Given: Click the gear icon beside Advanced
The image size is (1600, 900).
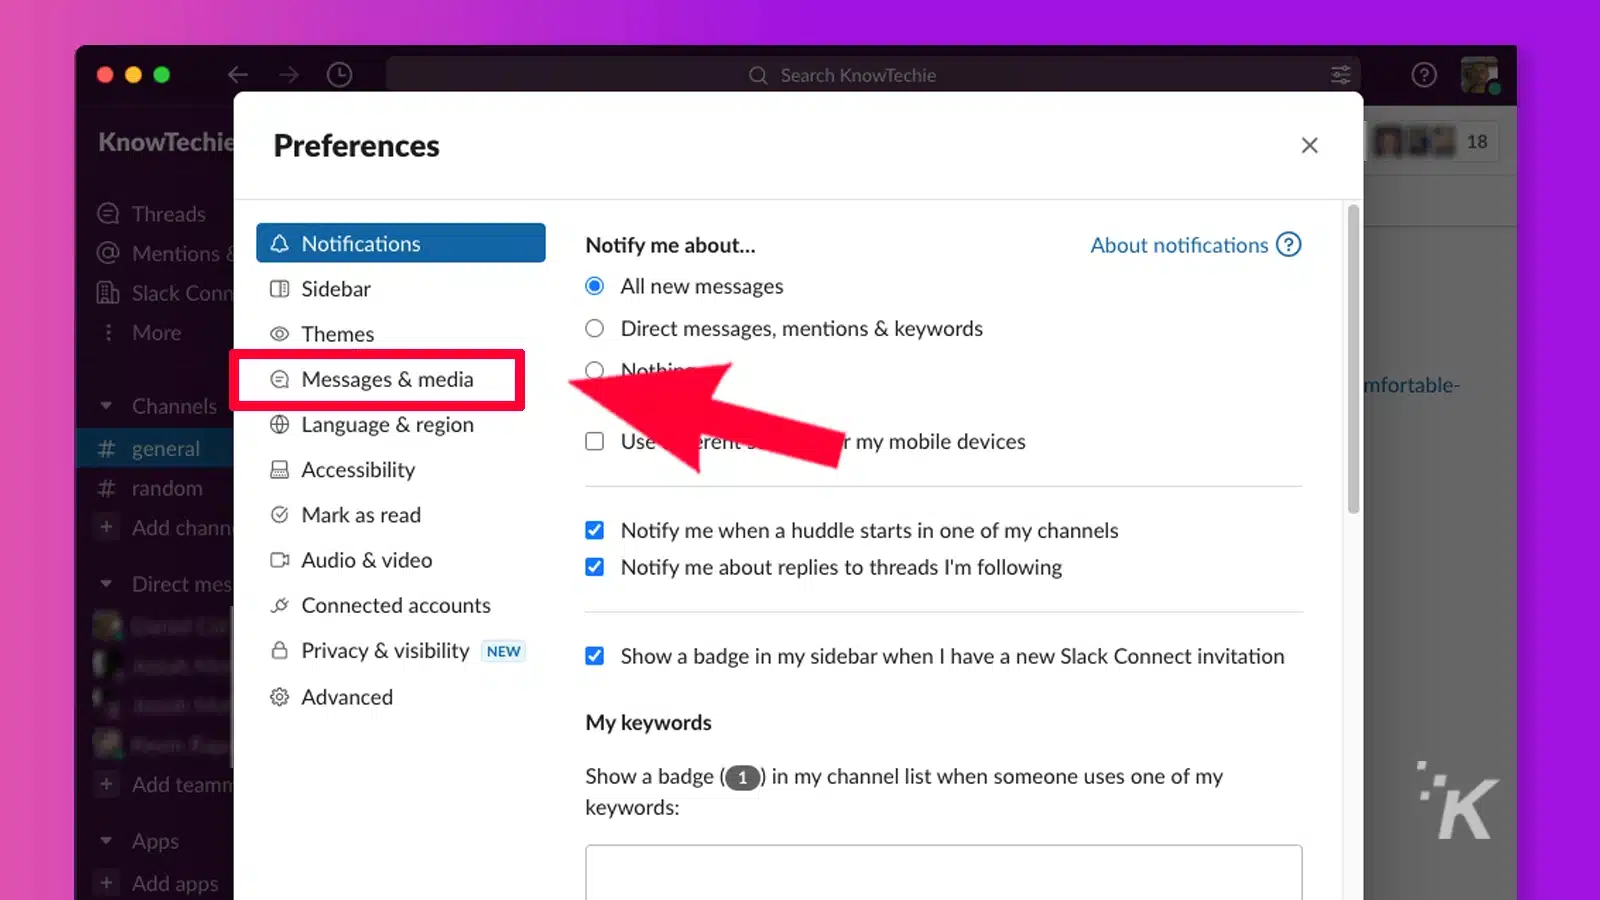Looking at the screenshot, I should [x=280, y=697].
